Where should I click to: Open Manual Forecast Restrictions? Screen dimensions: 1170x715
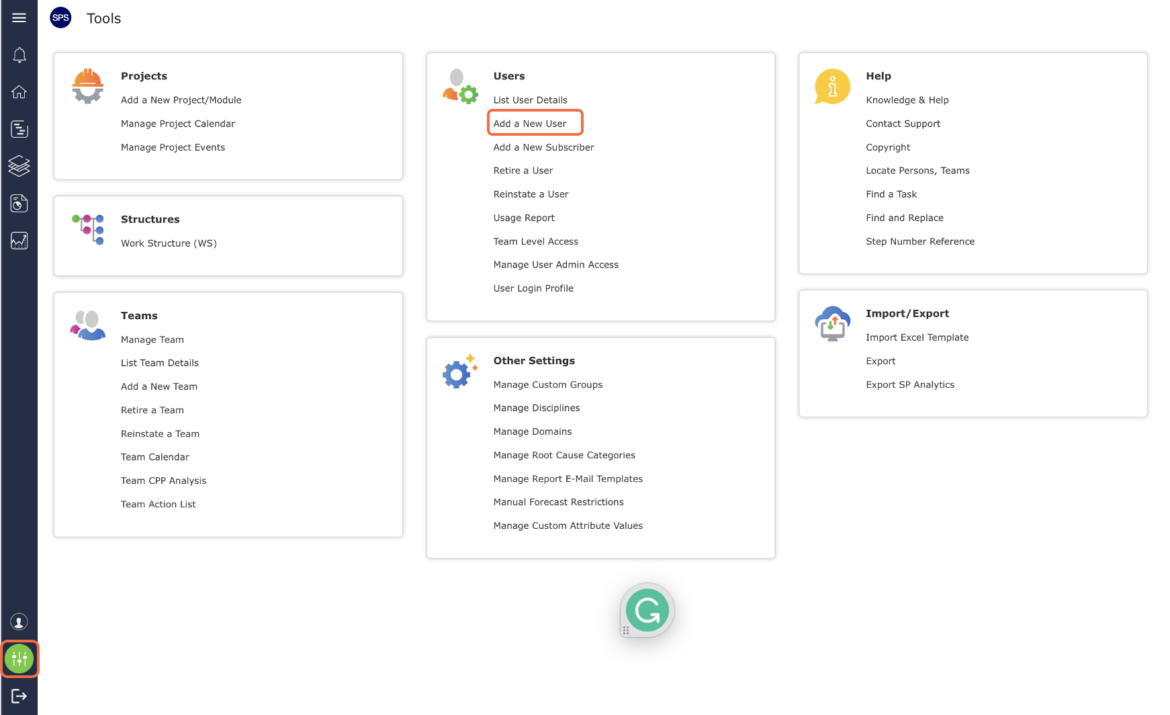pos(558,502)
